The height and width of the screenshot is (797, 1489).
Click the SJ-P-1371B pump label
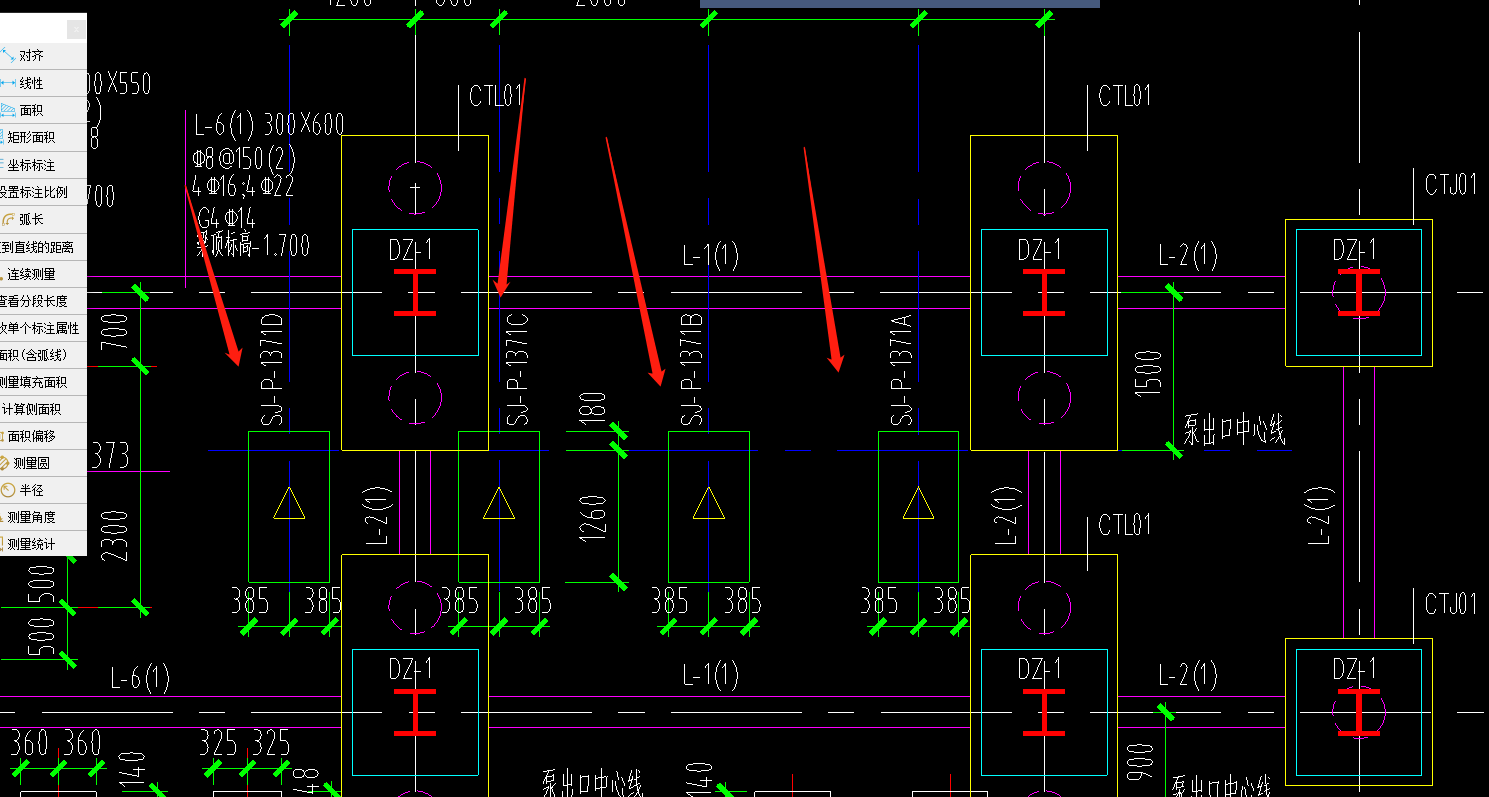[693, 369]
